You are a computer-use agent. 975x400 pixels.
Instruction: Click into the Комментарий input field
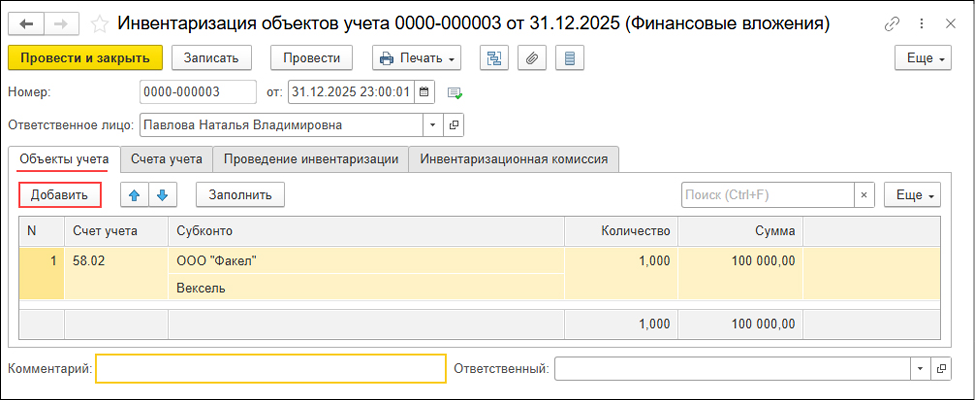[270, 369]
